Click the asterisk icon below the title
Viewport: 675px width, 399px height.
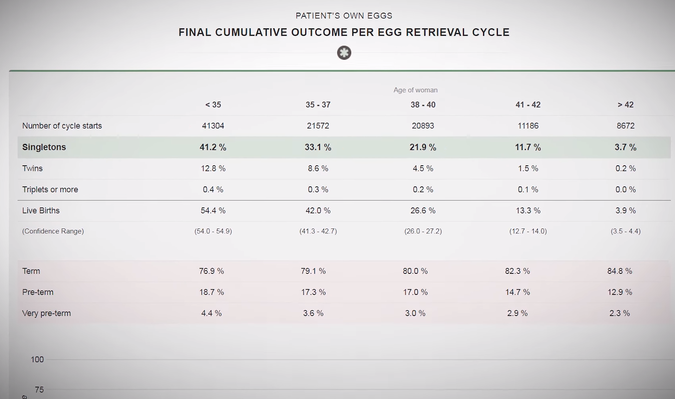click(x=344, y=53)
